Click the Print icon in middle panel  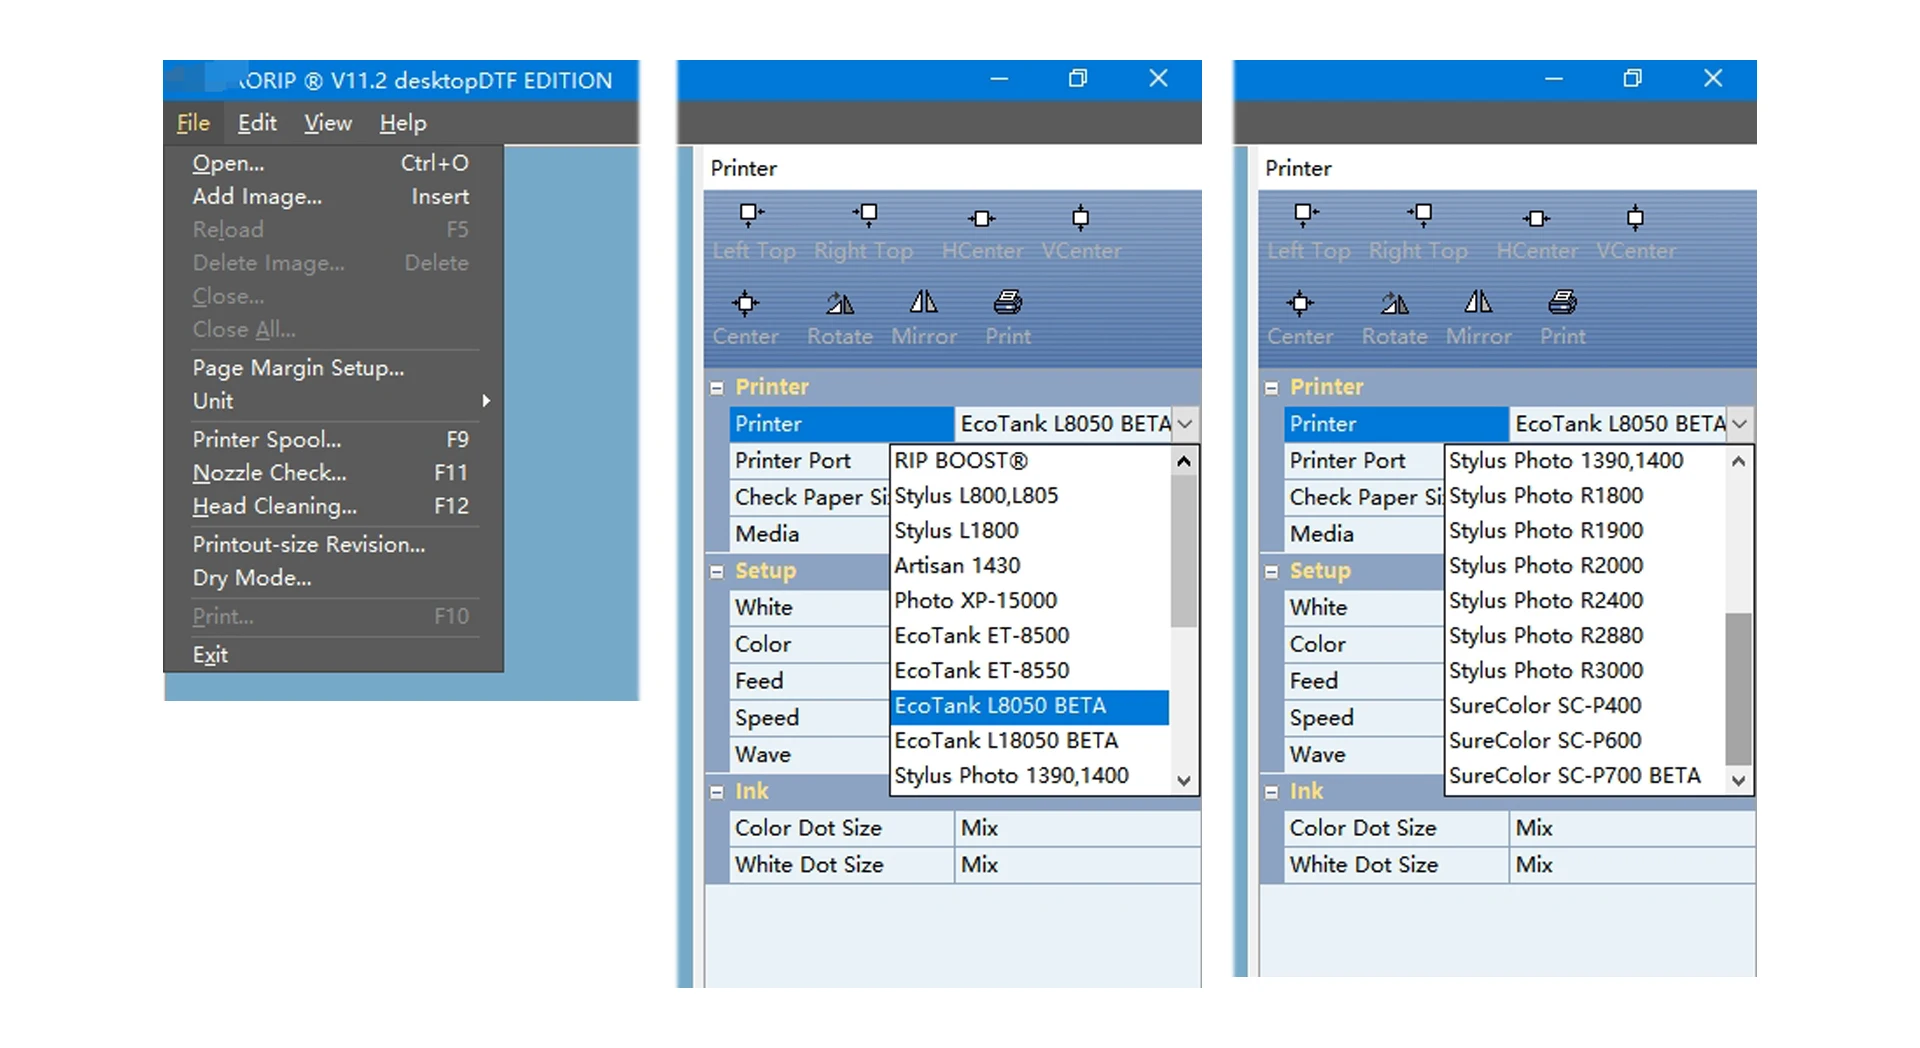pyautogui.click(x=1008, y=301)
